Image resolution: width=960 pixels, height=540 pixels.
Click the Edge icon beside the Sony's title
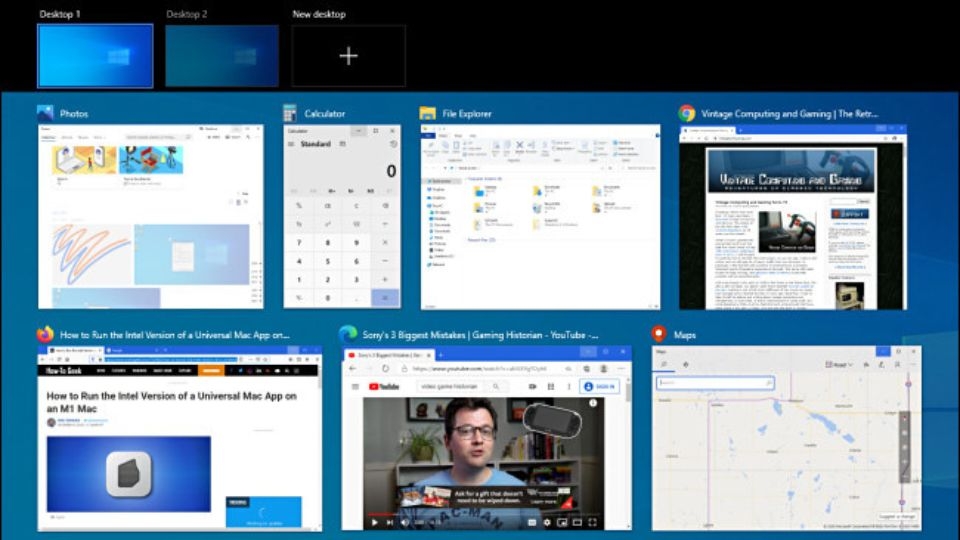tap(348, 334)
